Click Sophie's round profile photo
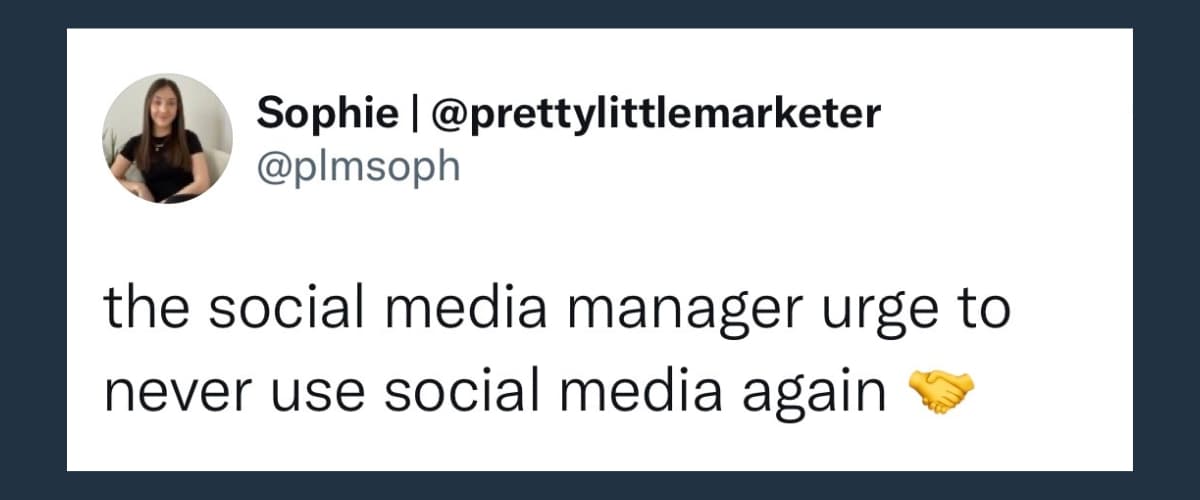The height and width of the screenshot is (500, 1200). [167, 138]
